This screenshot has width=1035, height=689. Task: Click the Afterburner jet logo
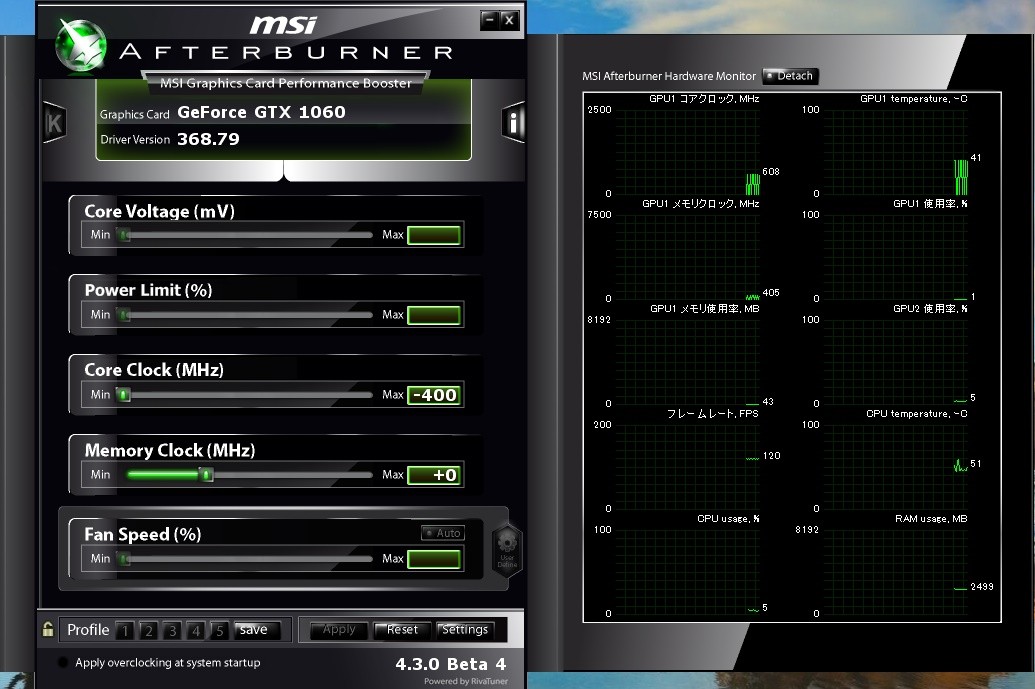click(x=81, y=45)
